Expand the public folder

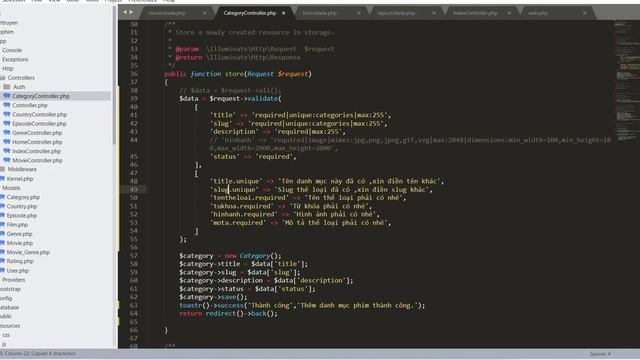coord(6,316)
